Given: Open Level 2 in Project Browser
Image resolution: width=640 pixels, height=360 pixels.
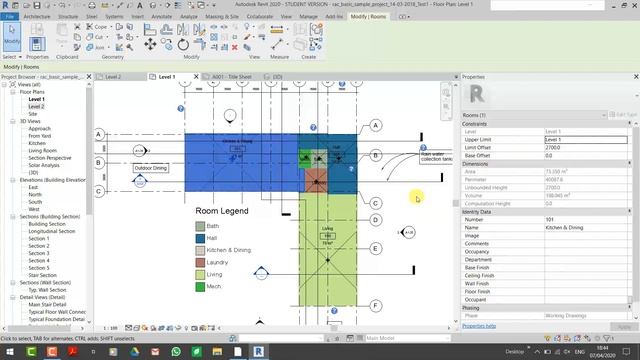Looking at the screenshot, I should (x=36, y=107).
